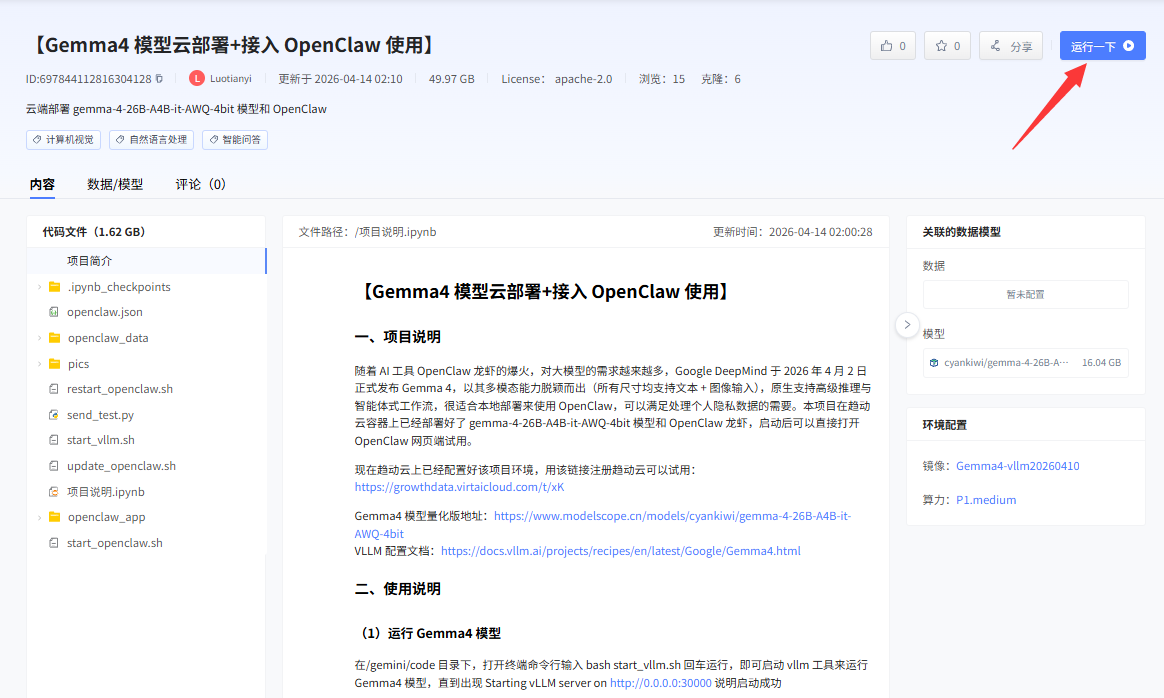Image resolution: width=1164 pixels, height=698 pixels.
Task: Click the script icon of restart_openclaw.sh
Action: 53,389
